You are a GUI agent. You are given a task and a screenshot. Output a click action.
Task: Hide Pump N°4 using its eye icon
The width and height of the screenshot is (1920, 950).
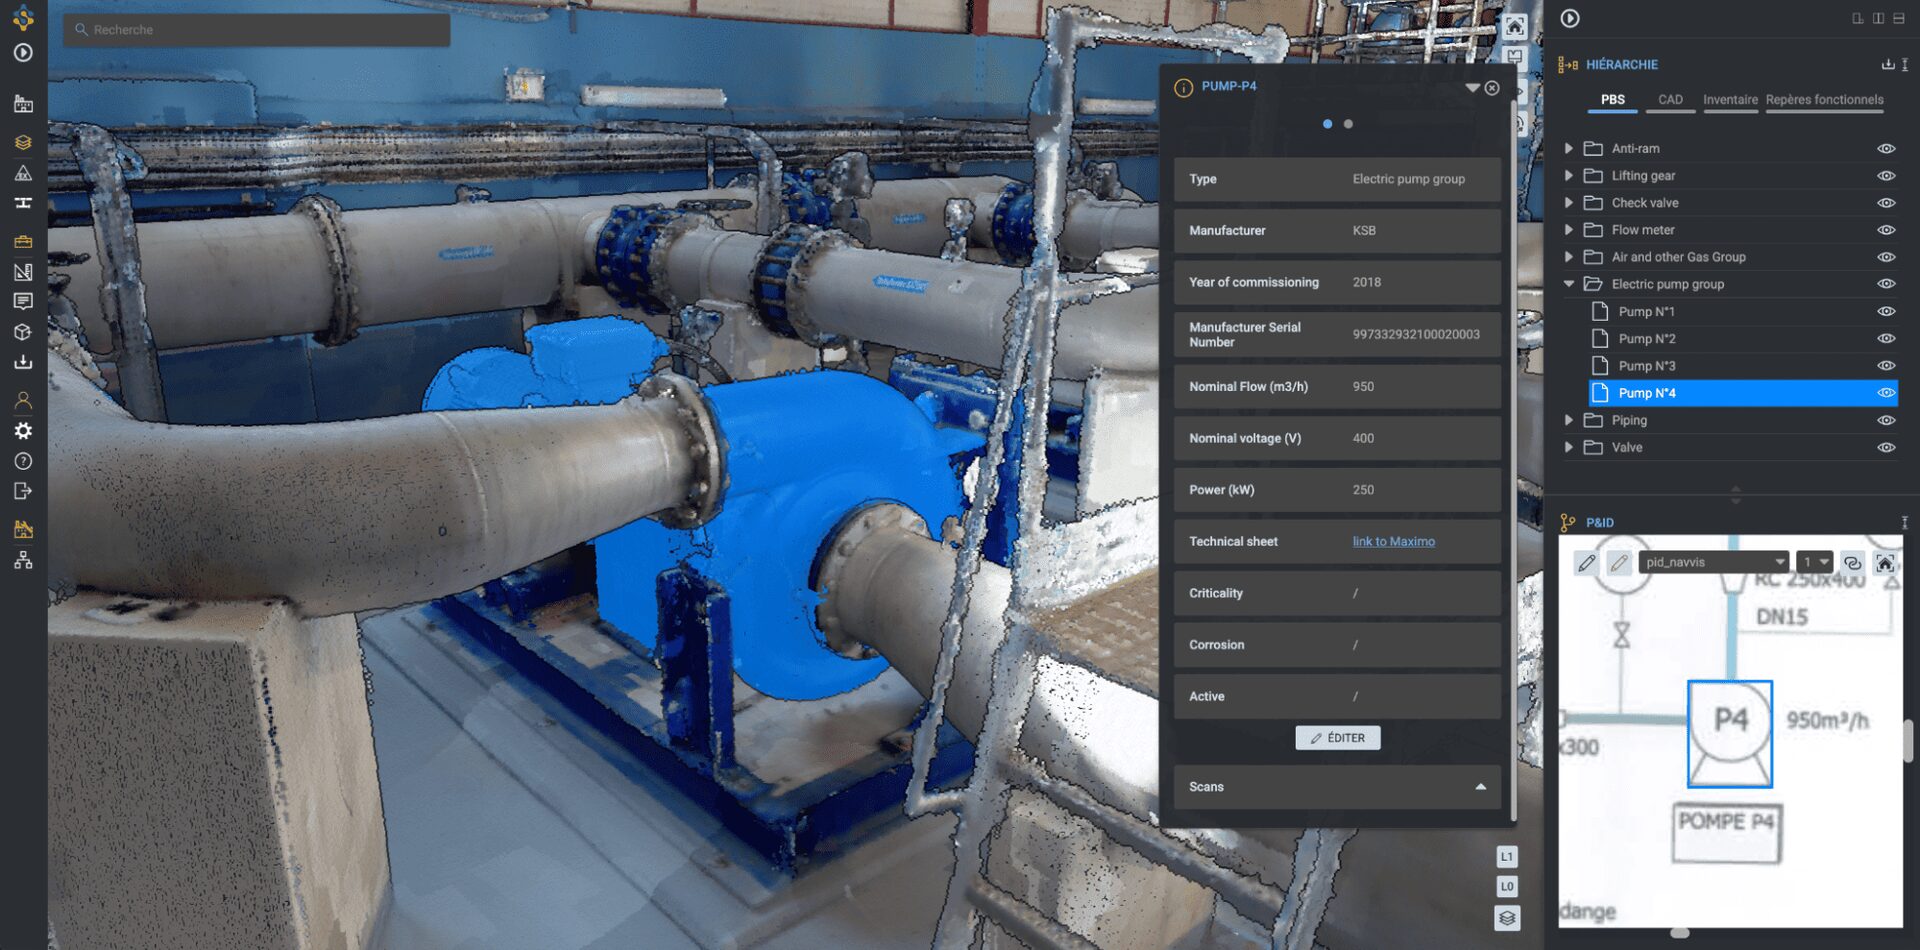click(1885, 393)
